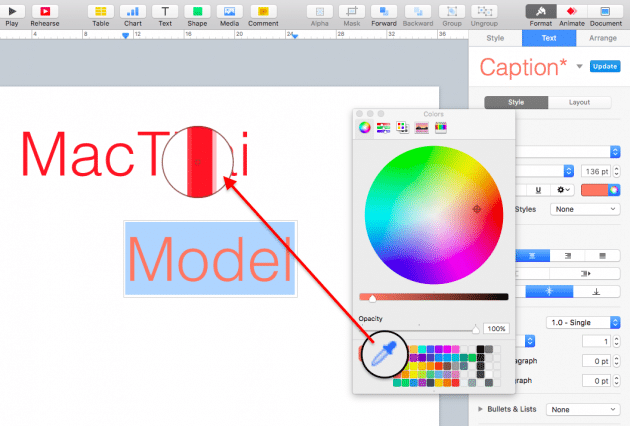Choose the black swatch in Colors window
The image size is (630, 426).
(x=481, y=349)
